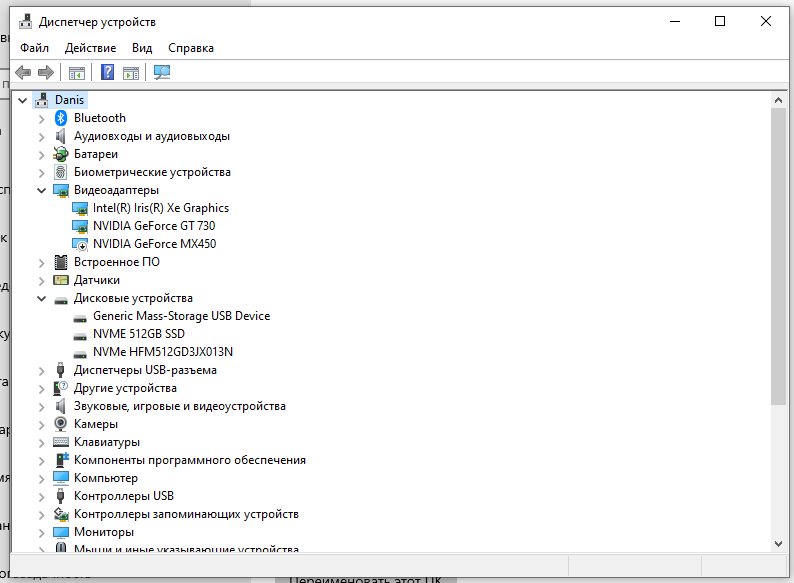Screen dimensions: 794x583
Task: Click the Back arrow toolbar icon
Action: tap(23, 72)
